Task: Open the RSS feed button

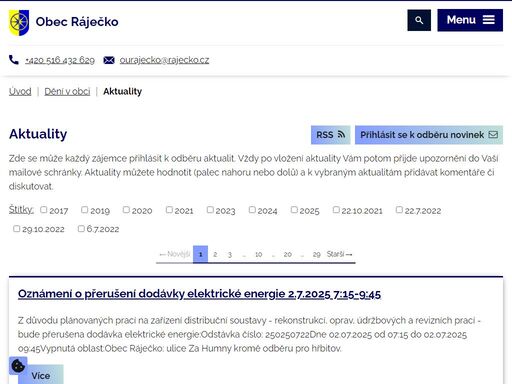Action: click(x=331, y=135)
